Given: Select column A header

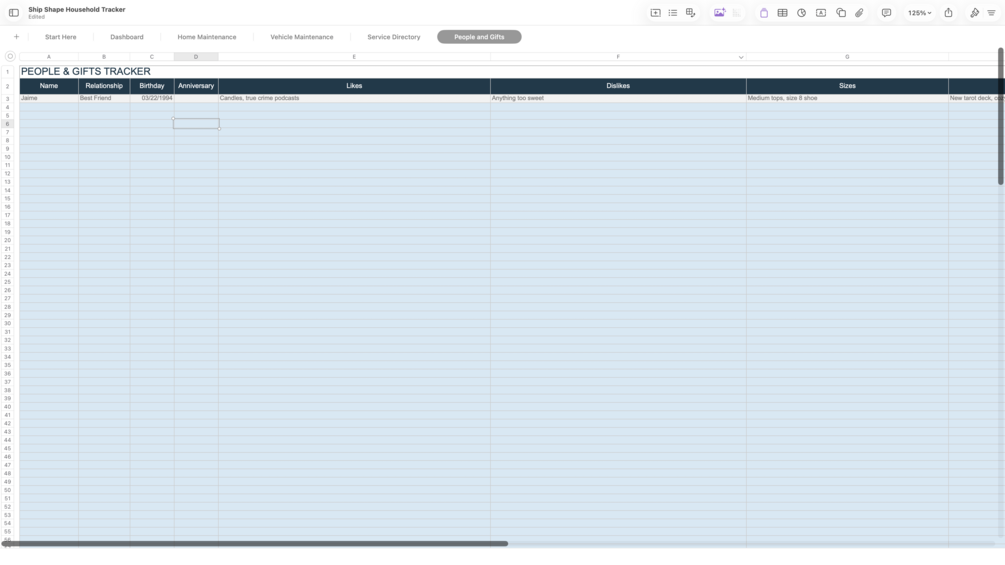Looking at the screenshot, I should tap(49, 57).
